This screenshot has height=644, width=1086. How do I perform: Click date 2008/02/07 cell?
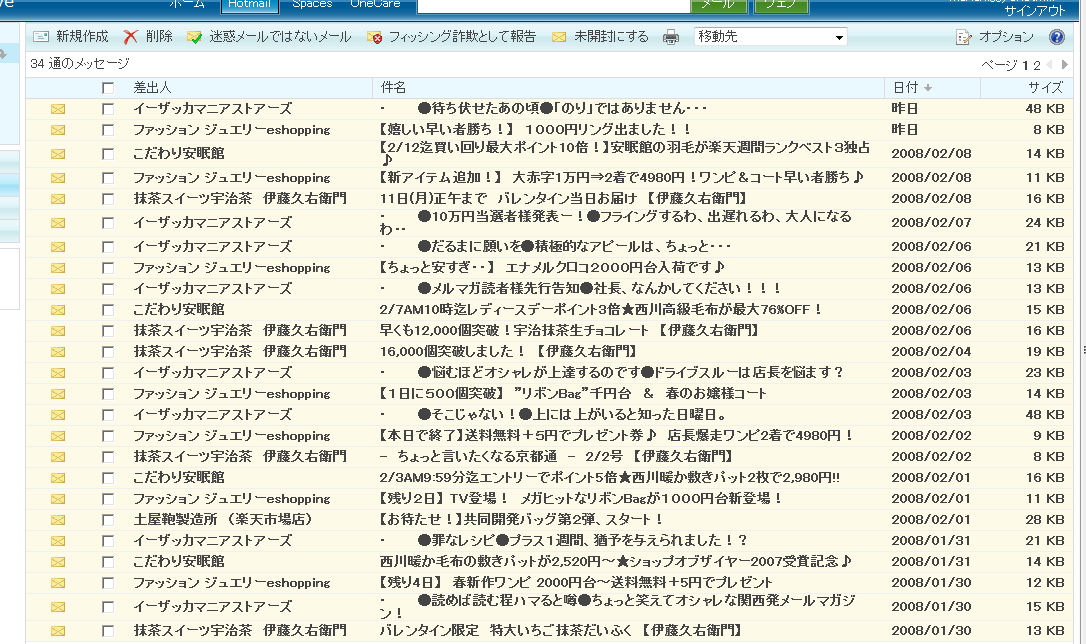tap(931, 223)
